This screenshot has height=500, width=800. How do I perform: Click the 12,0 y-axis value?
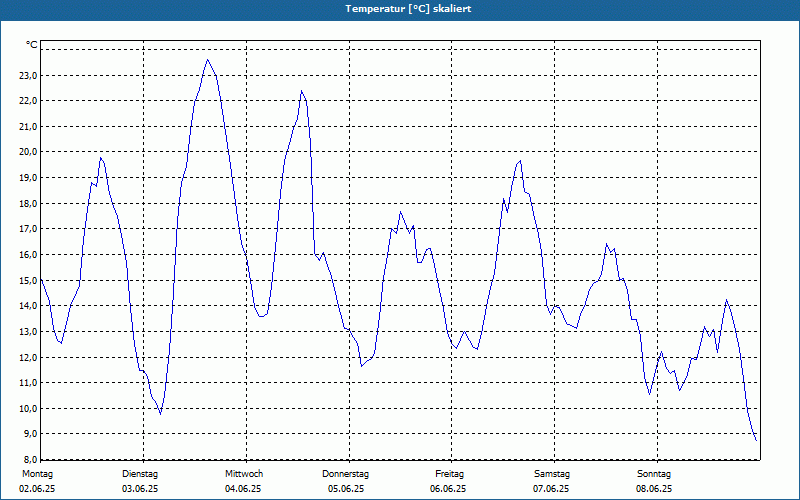point(28,357)
